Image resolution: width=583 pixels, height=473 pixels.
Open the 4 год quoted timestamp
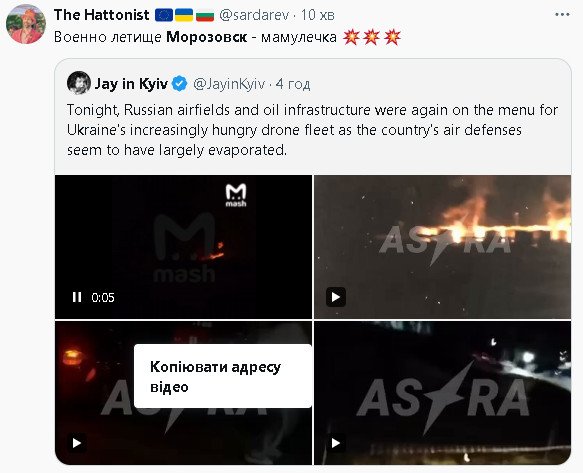pyautogui.click(x=293, y=84)
